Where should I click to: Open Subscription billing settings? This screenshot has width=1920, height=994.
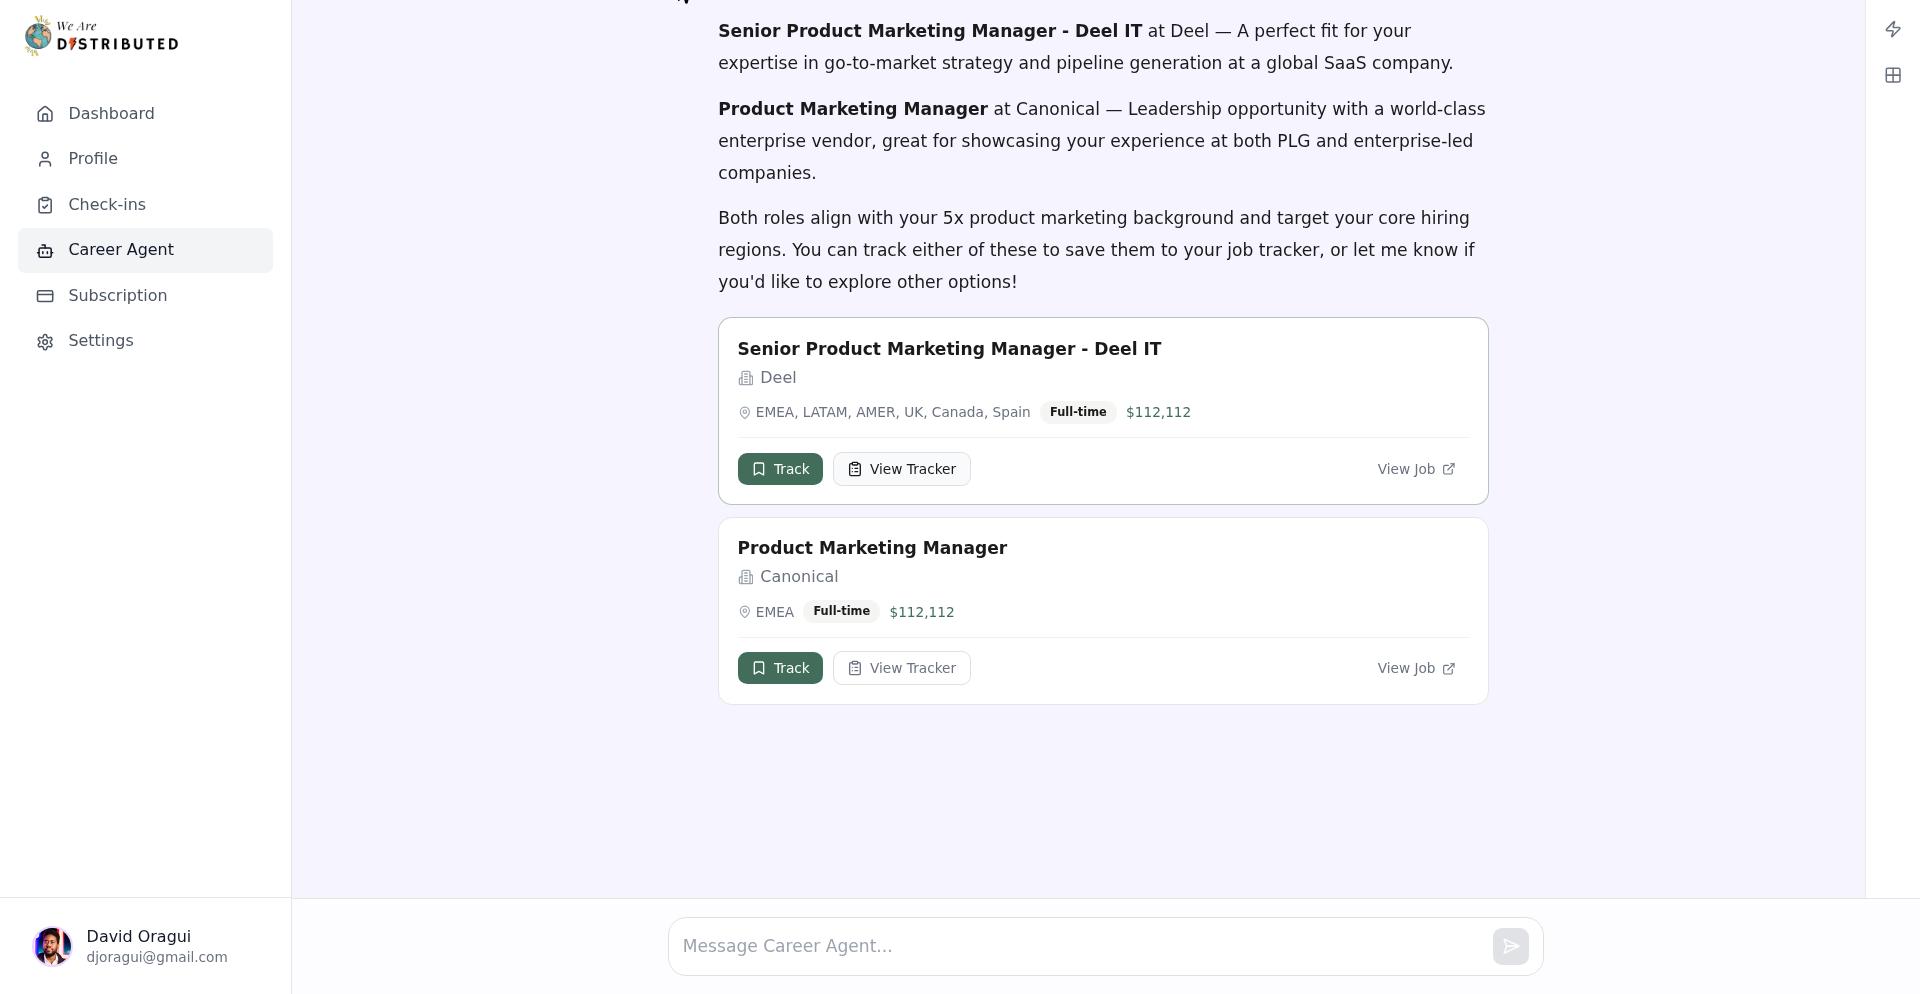[x=117, y=295]
